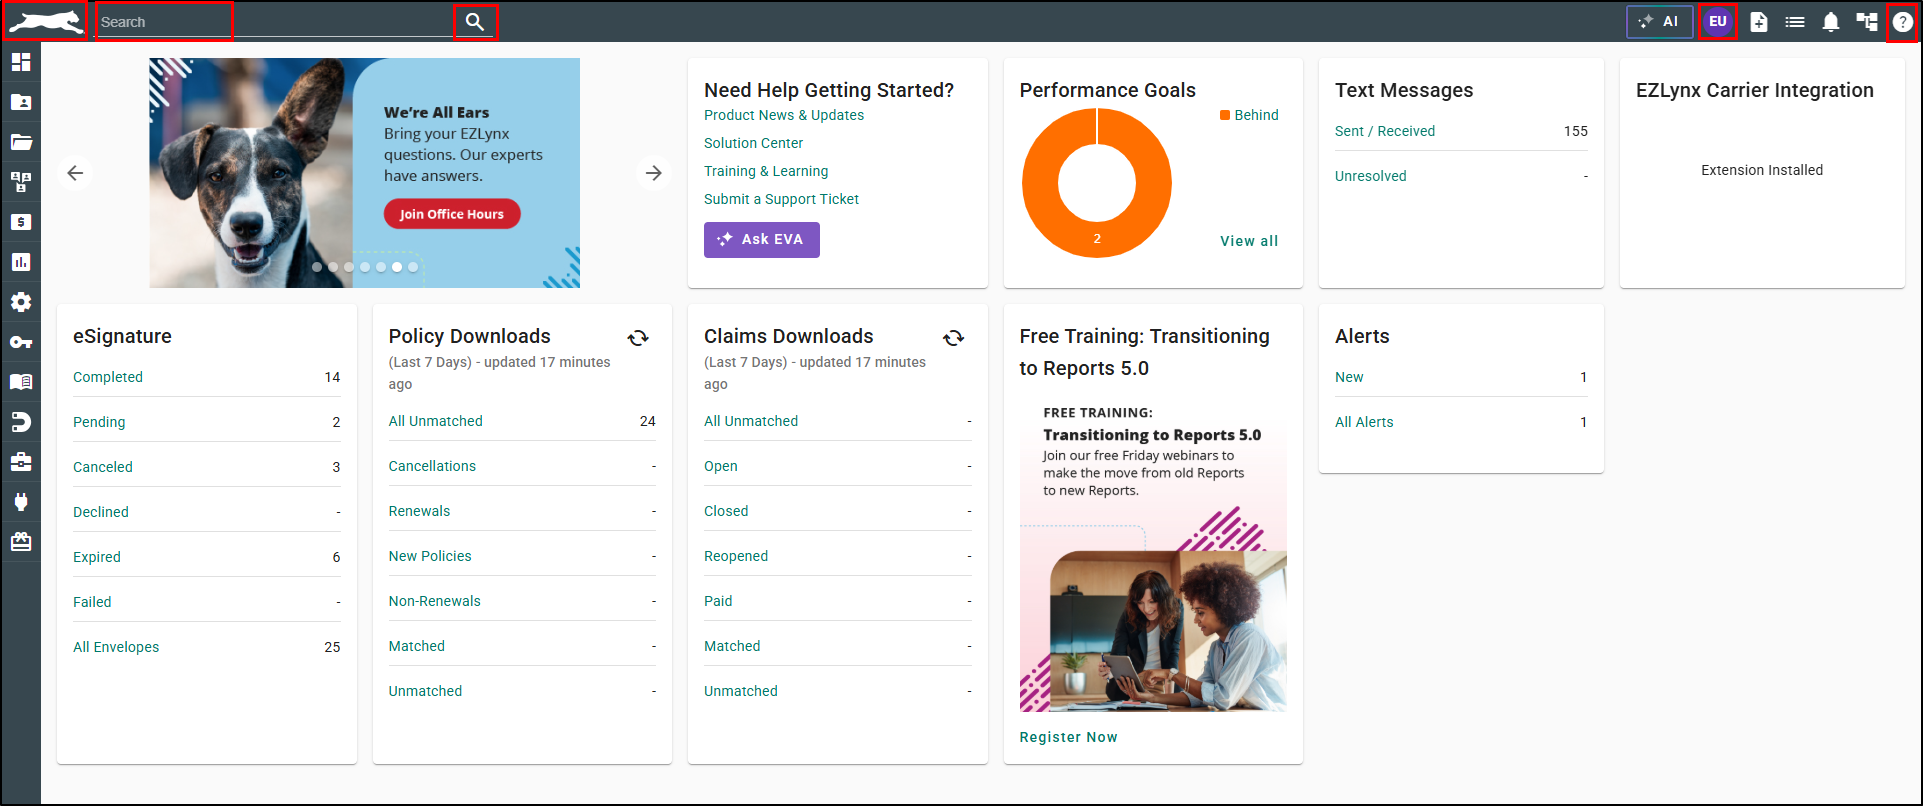Open Failed eSignature envelopes
This screenshot has height=806, width=1923.
coord(92,602)
